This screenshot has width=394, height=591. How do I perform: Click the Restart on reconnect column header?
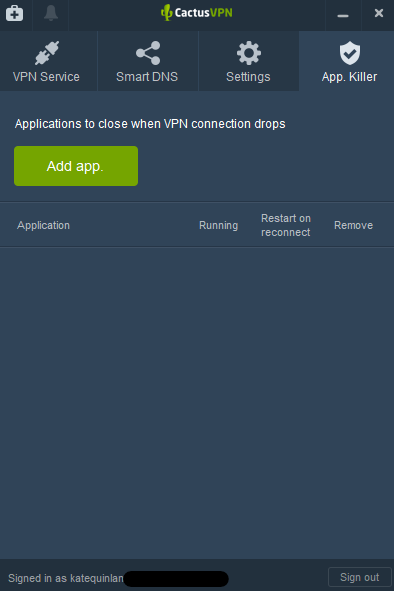click(286, 225)
